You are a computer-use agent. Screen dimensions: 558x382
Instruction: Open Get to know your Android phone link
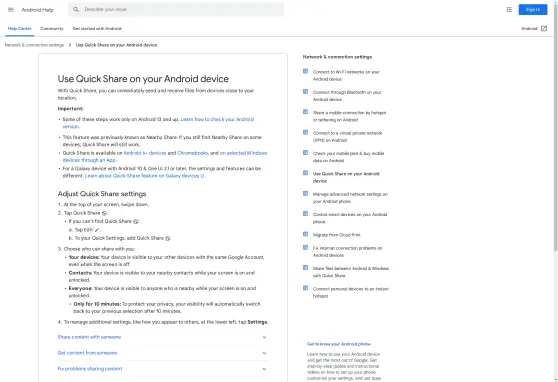(x=339, y=344)
